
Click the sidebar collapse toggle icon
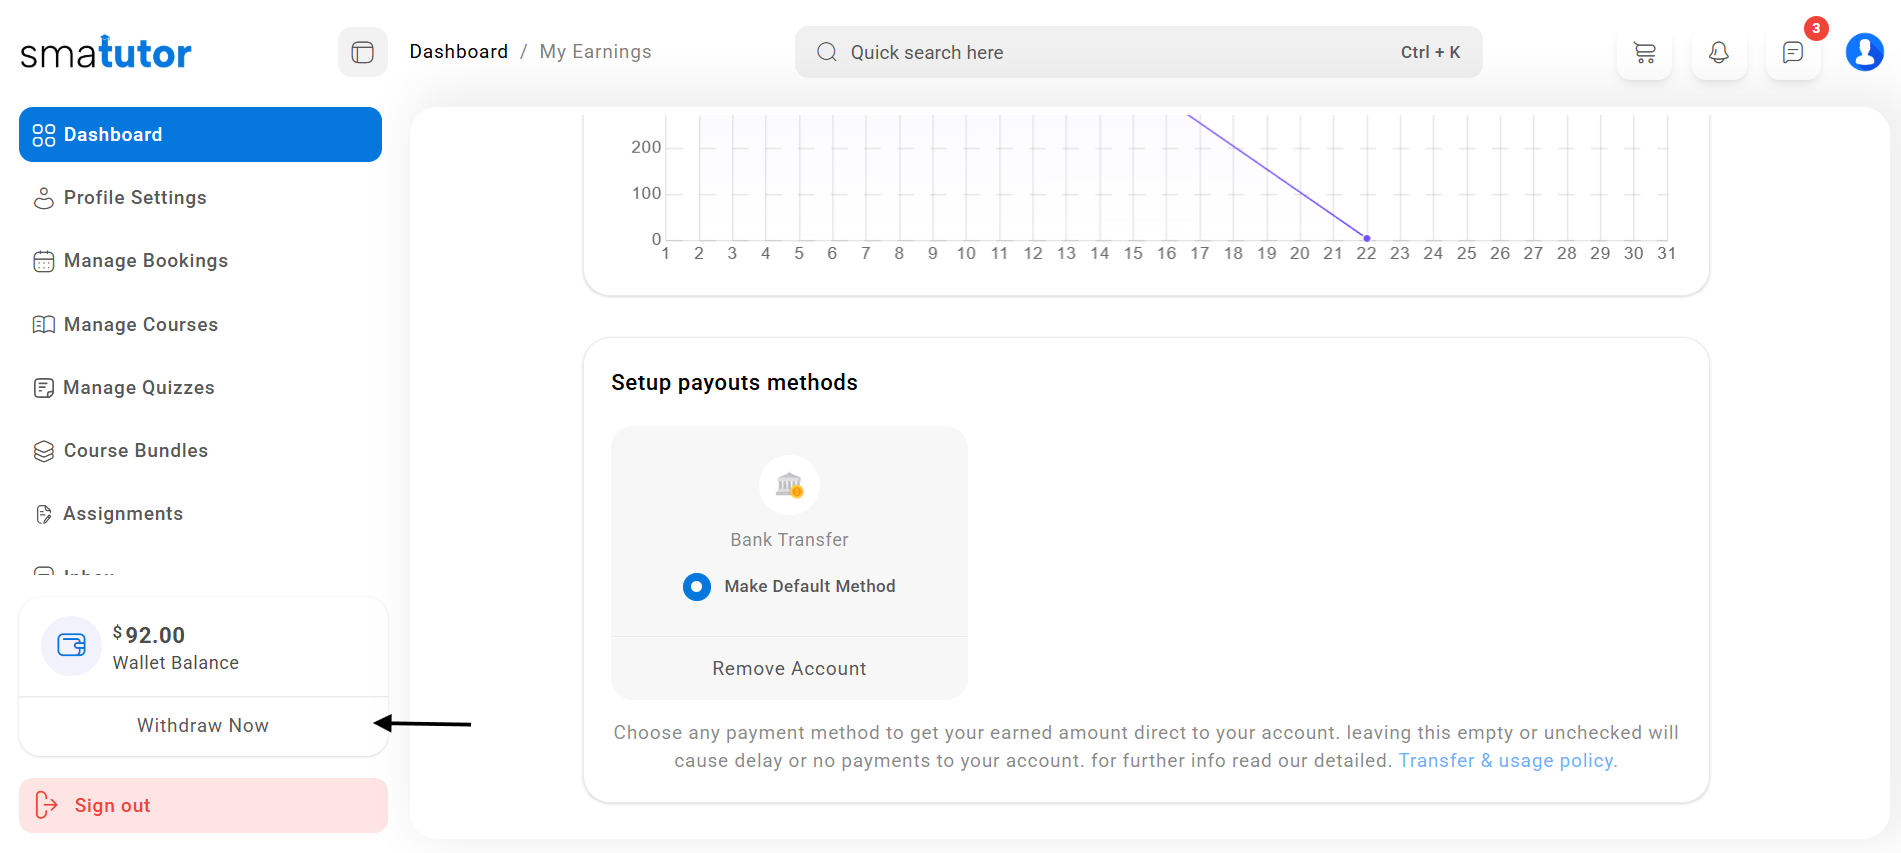(x=362, y=52)
